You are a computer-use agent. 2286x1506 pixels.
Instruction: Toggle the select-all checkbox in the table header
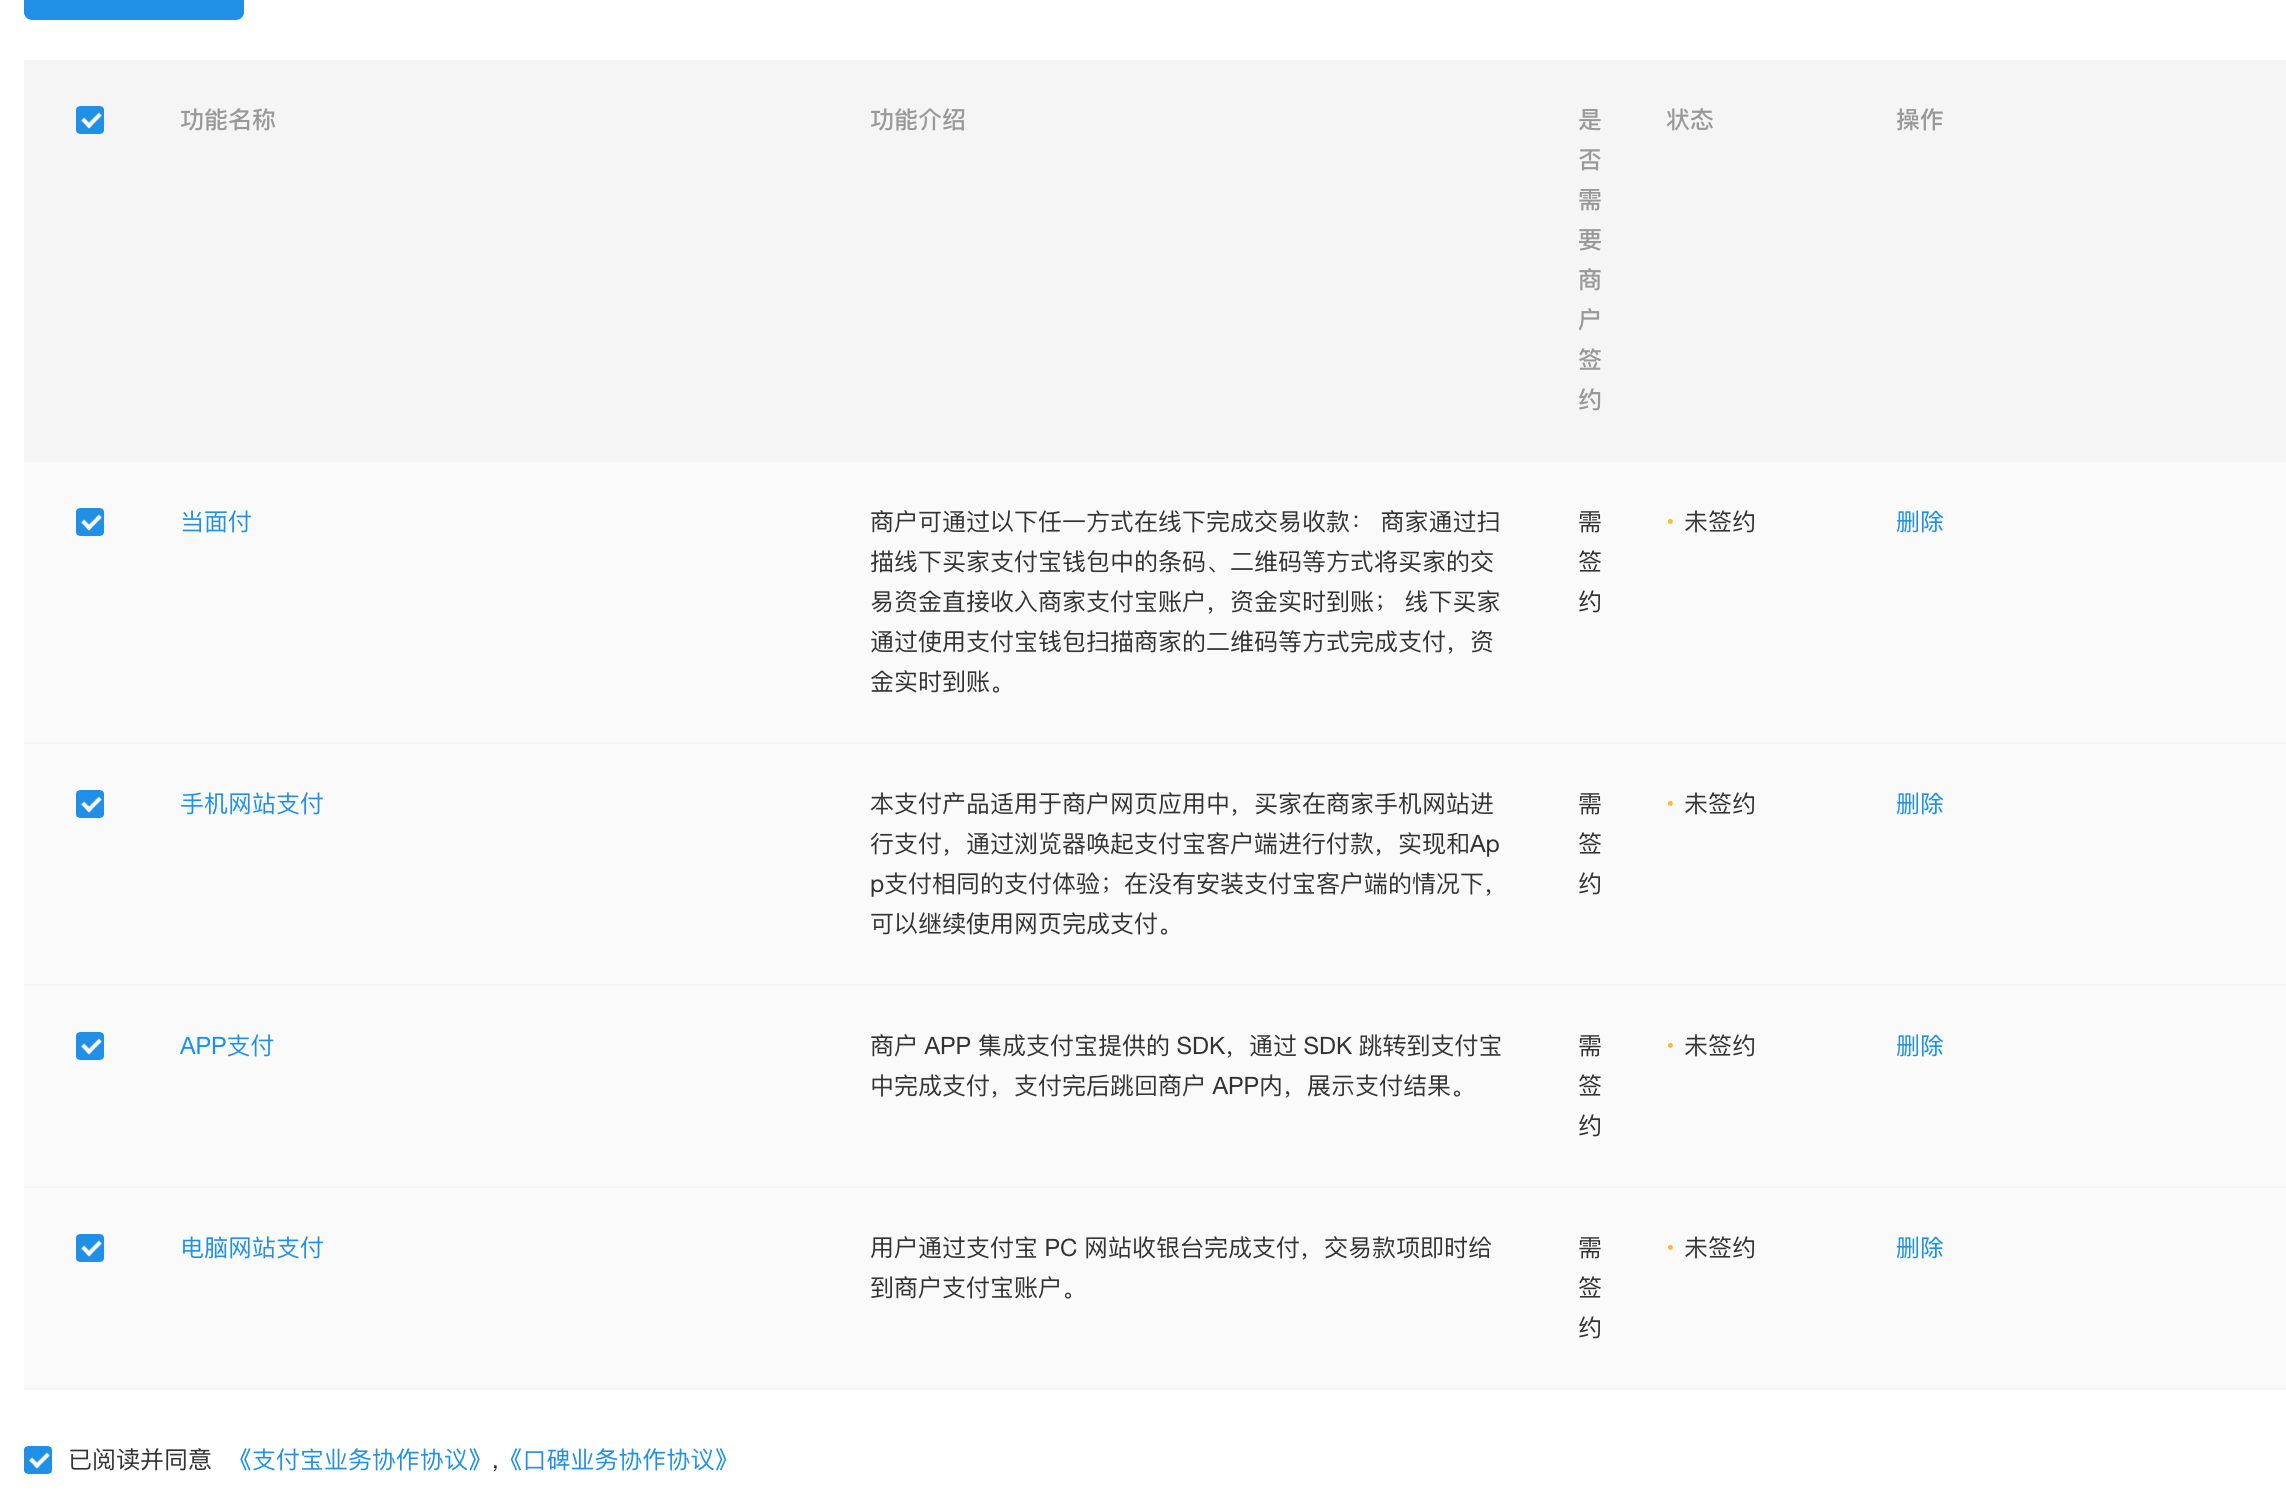(x=89, y=119)
